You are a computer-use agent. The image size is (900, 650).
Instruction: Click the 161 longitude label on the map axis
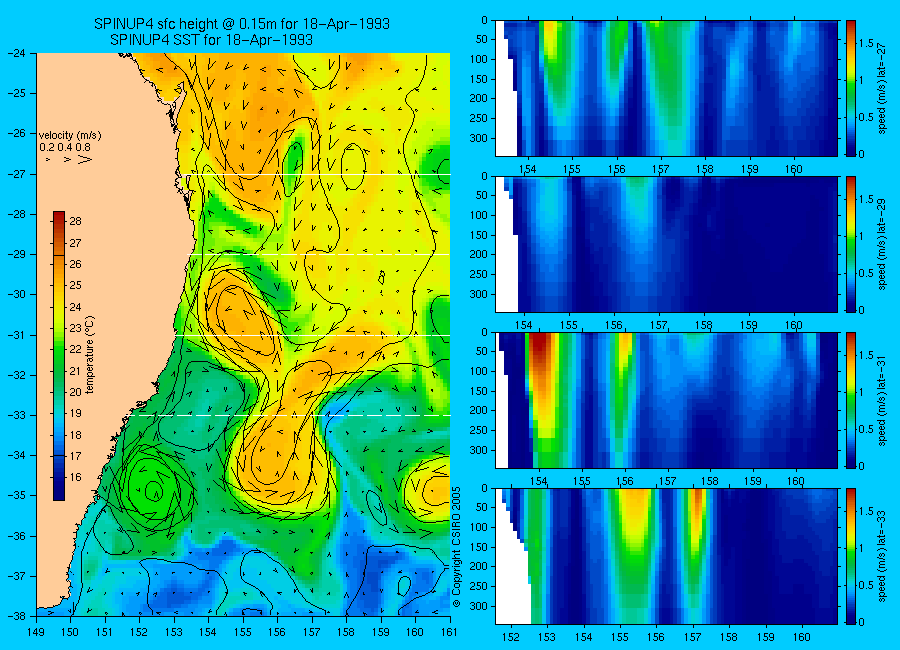[449, 632]
